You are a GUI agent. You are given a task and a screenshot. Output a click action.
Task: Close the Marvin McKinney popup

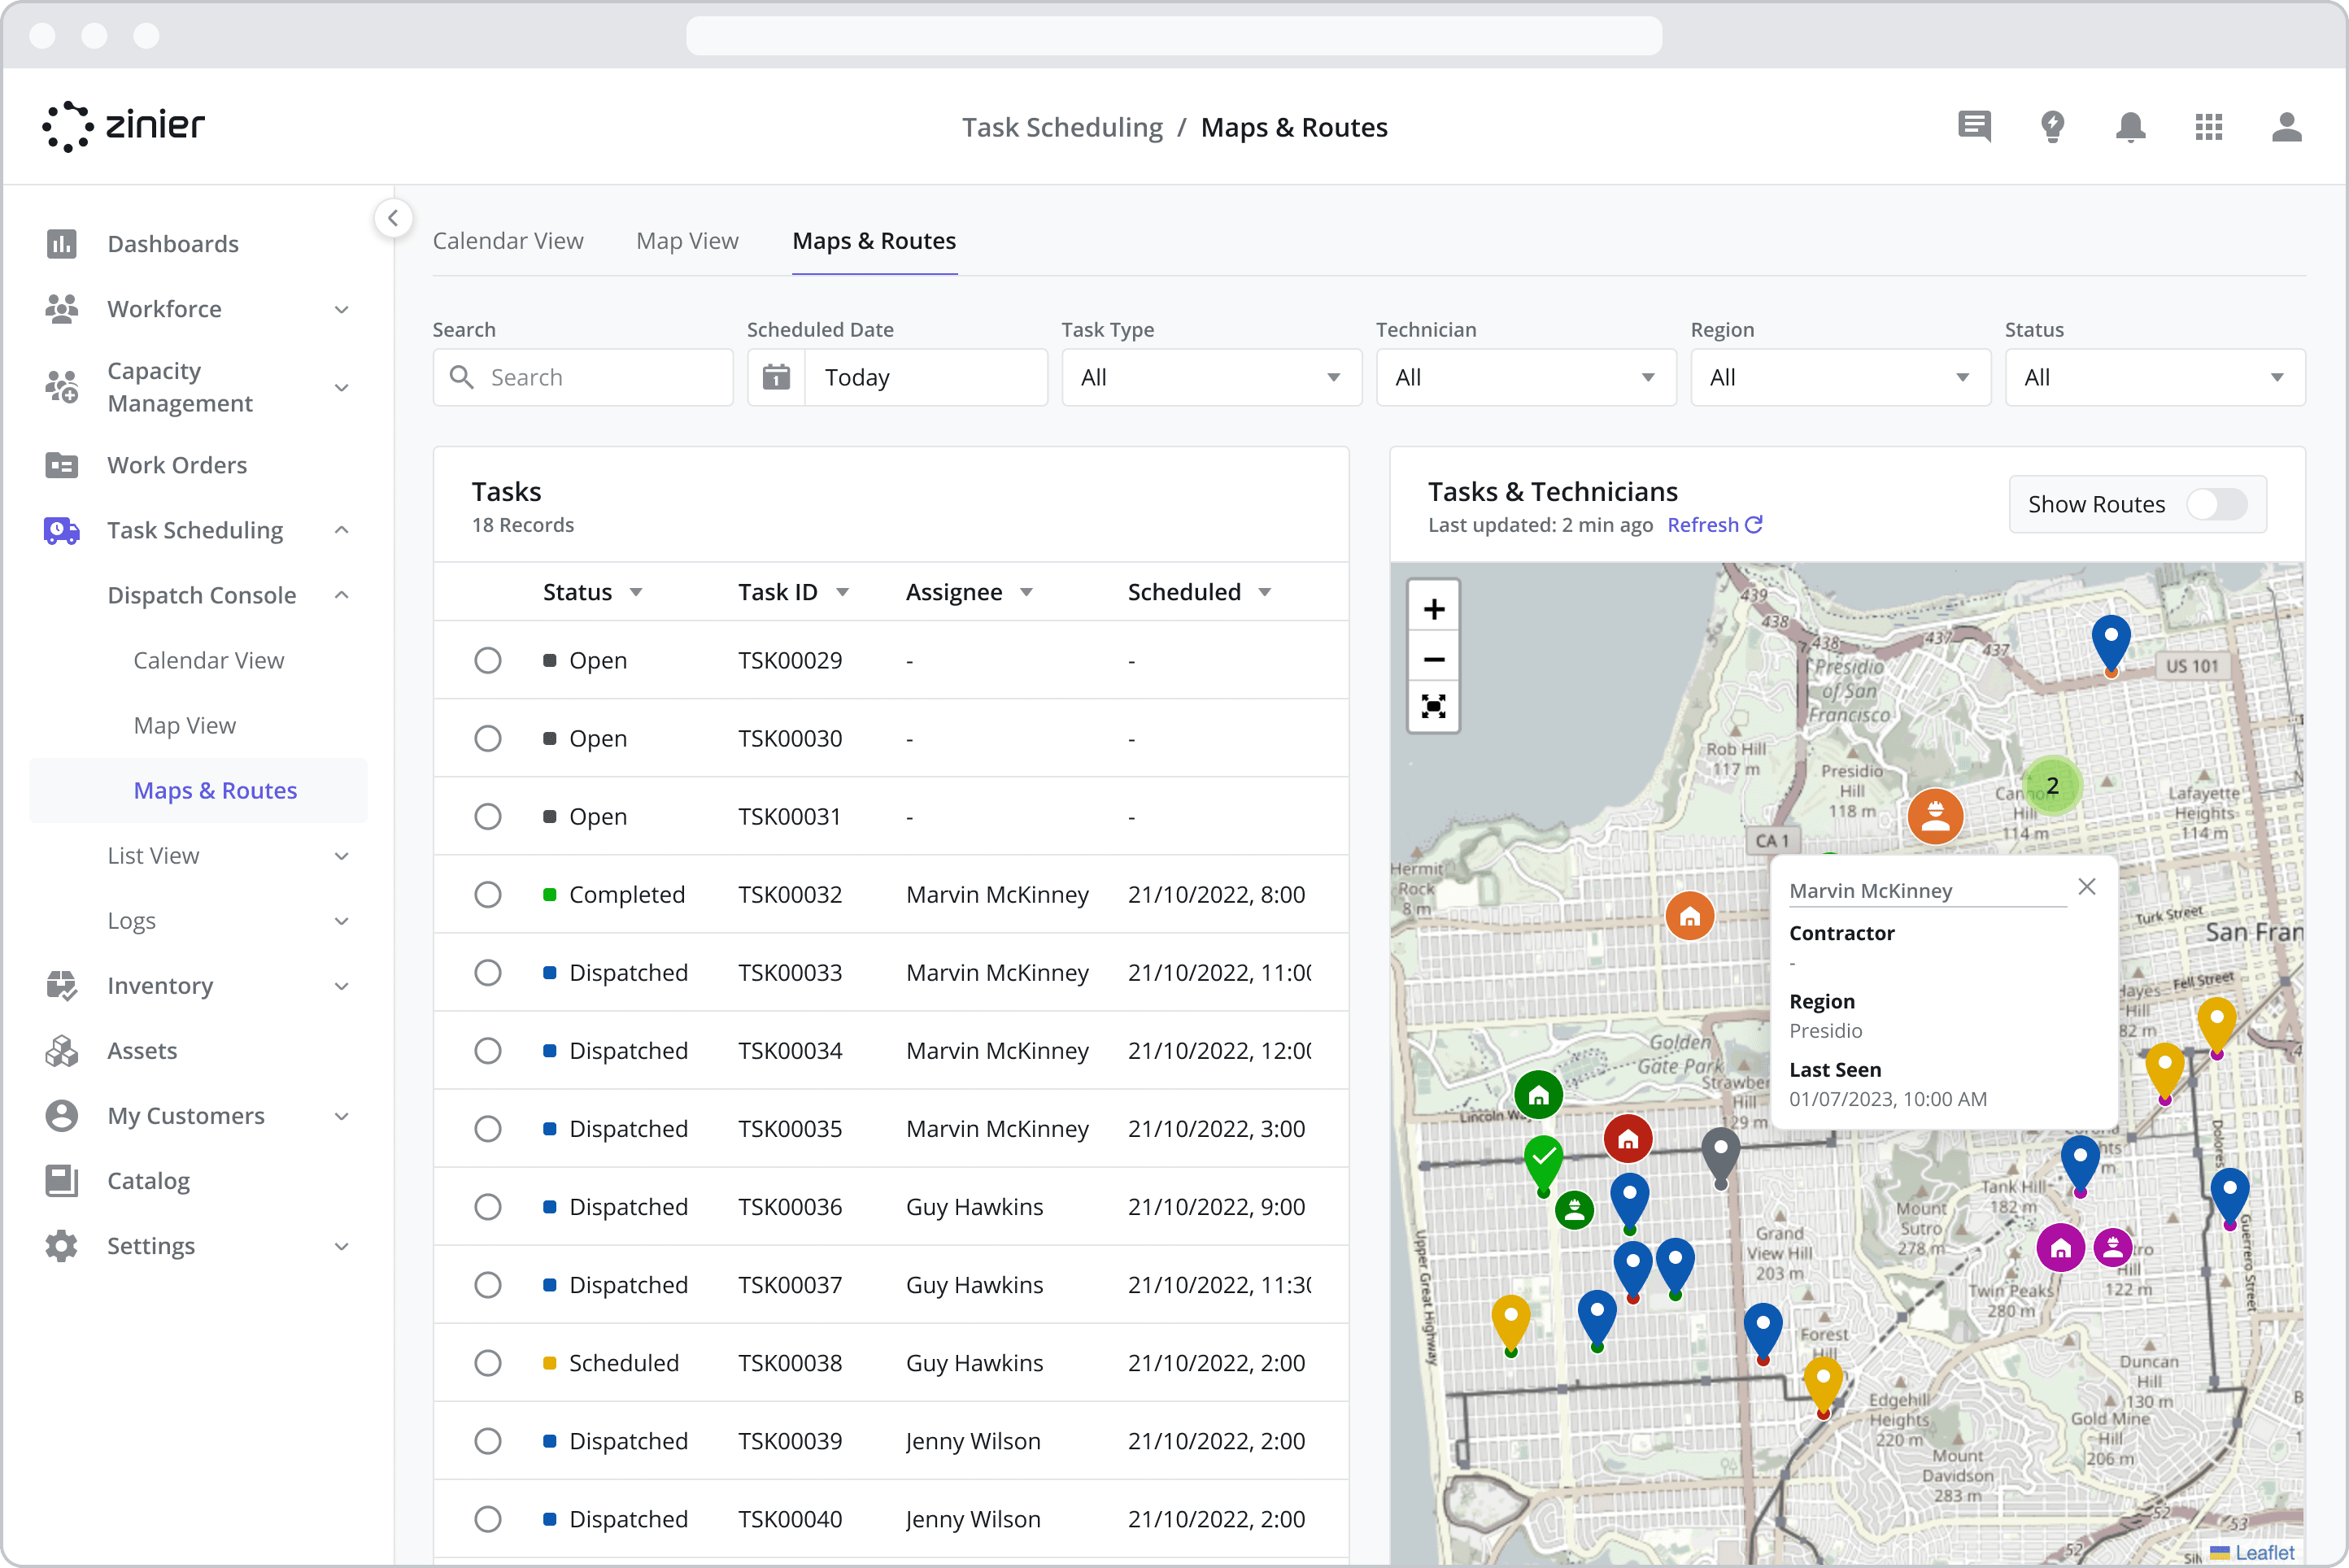2086,886
